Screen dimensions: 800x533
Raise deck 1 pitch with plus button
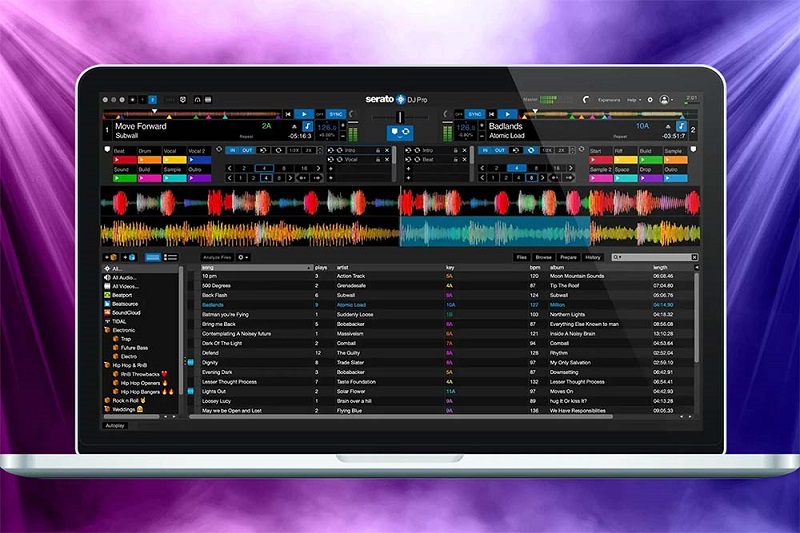[x=343, y=125]
